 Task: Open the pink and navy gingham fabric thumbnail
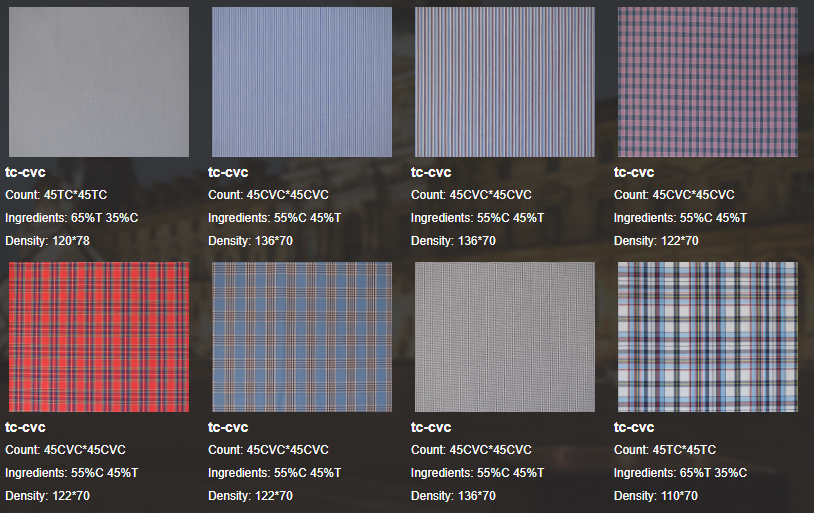click(708, 82)
